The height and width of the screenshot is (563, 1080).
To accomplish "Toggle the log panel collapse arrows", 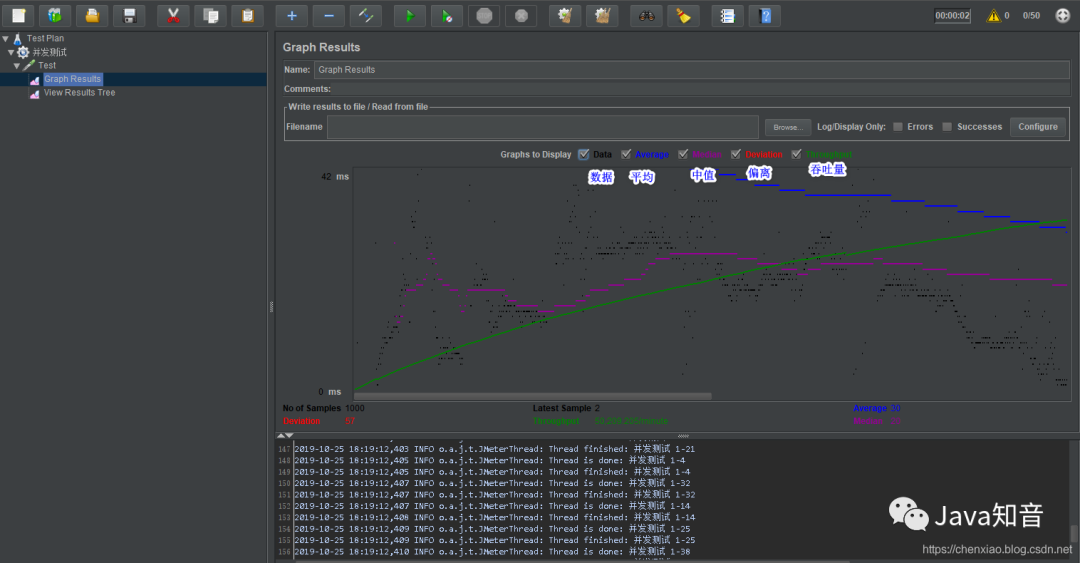I will (285, 436).
